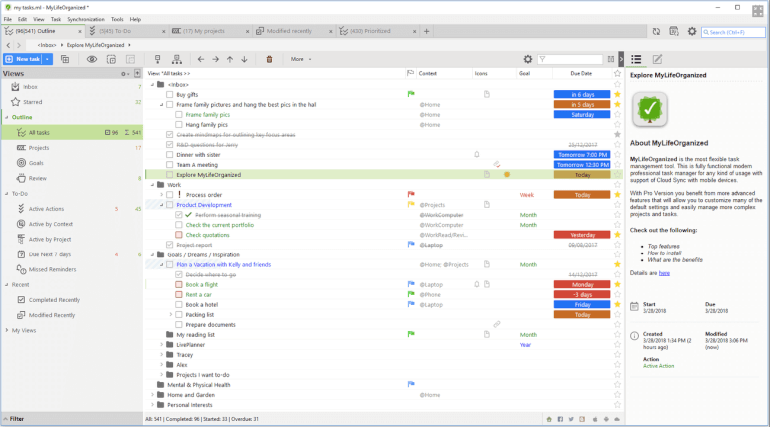Screen dimensions: 770x427
Task: Switch to the My projects tab
Action: tap(210, 31)
